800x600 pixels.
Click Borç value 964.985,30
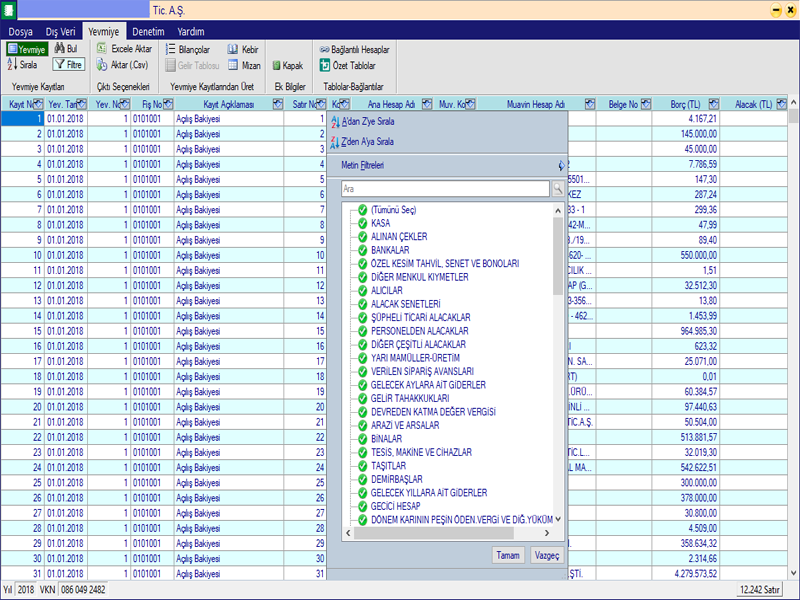click(x=698, y=331)
